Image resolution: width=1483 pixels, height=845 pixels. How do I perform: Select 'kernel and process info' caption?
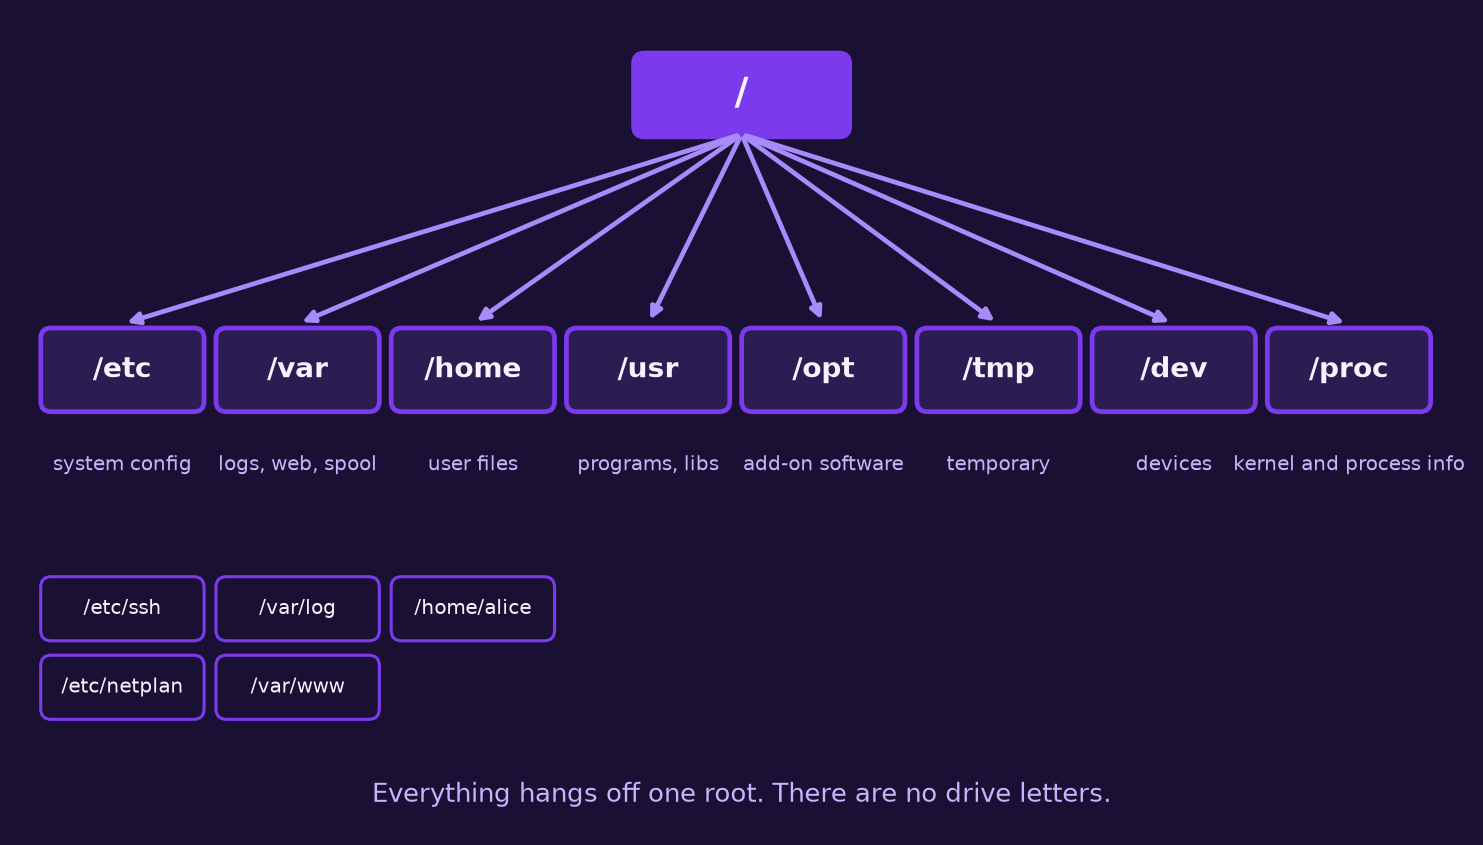coord(1349,464)
